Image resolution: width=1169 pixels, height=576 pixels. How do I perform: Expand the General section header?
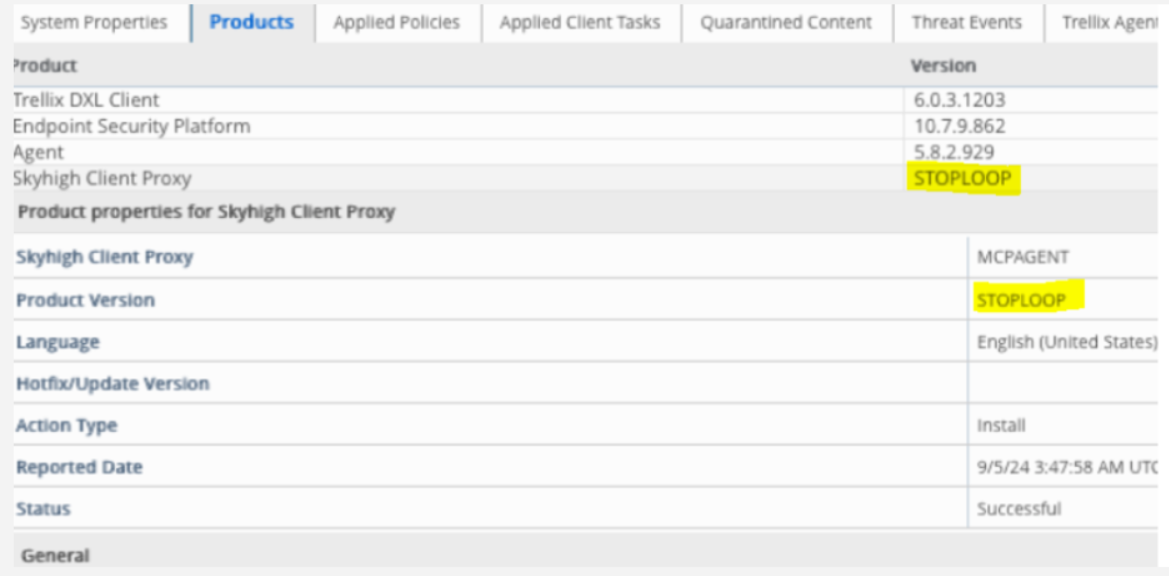coord(55,555)
